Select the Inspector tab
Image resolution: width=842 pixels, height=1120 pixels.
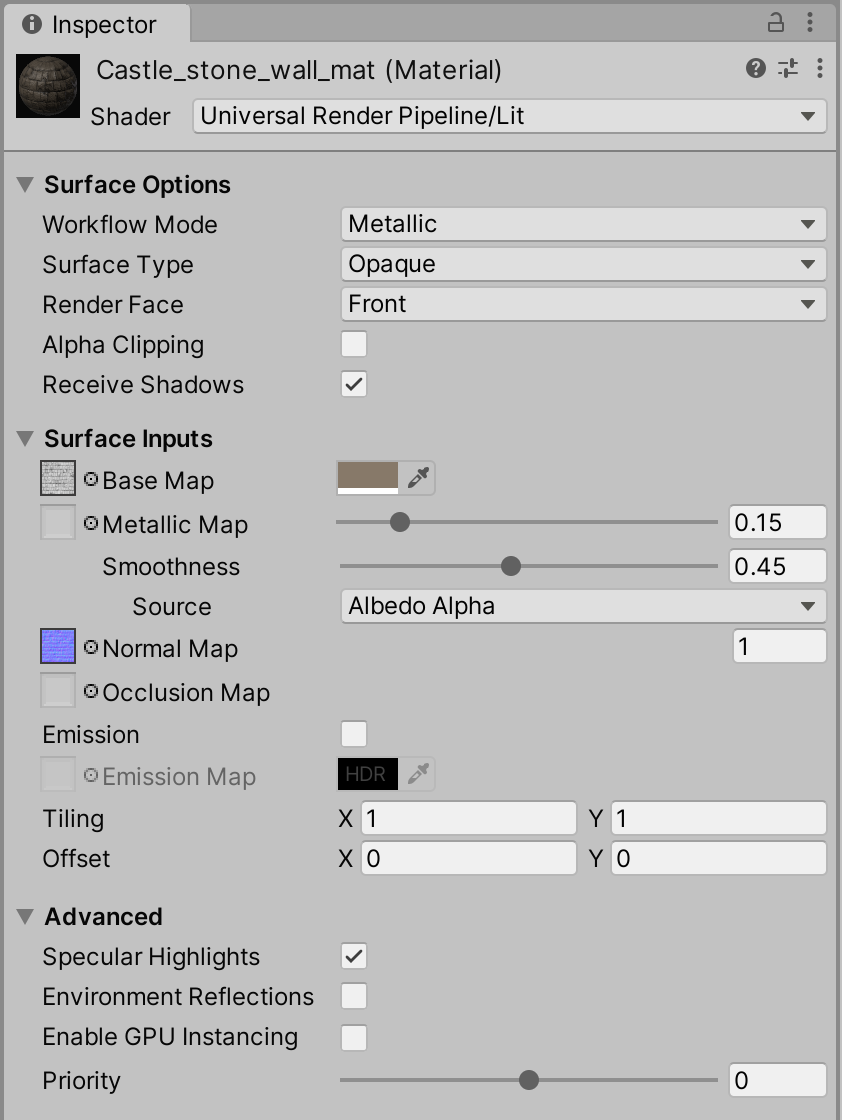(x=92, y=24)
